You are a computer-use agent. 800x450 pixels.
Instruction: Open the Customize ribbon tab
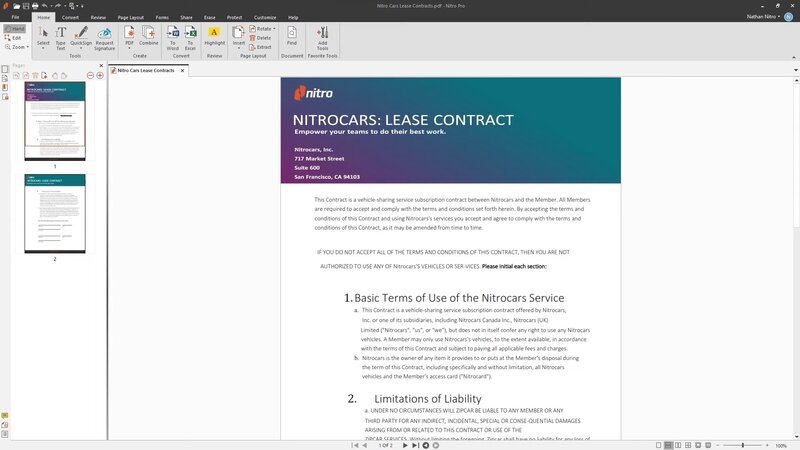(265, 17)
